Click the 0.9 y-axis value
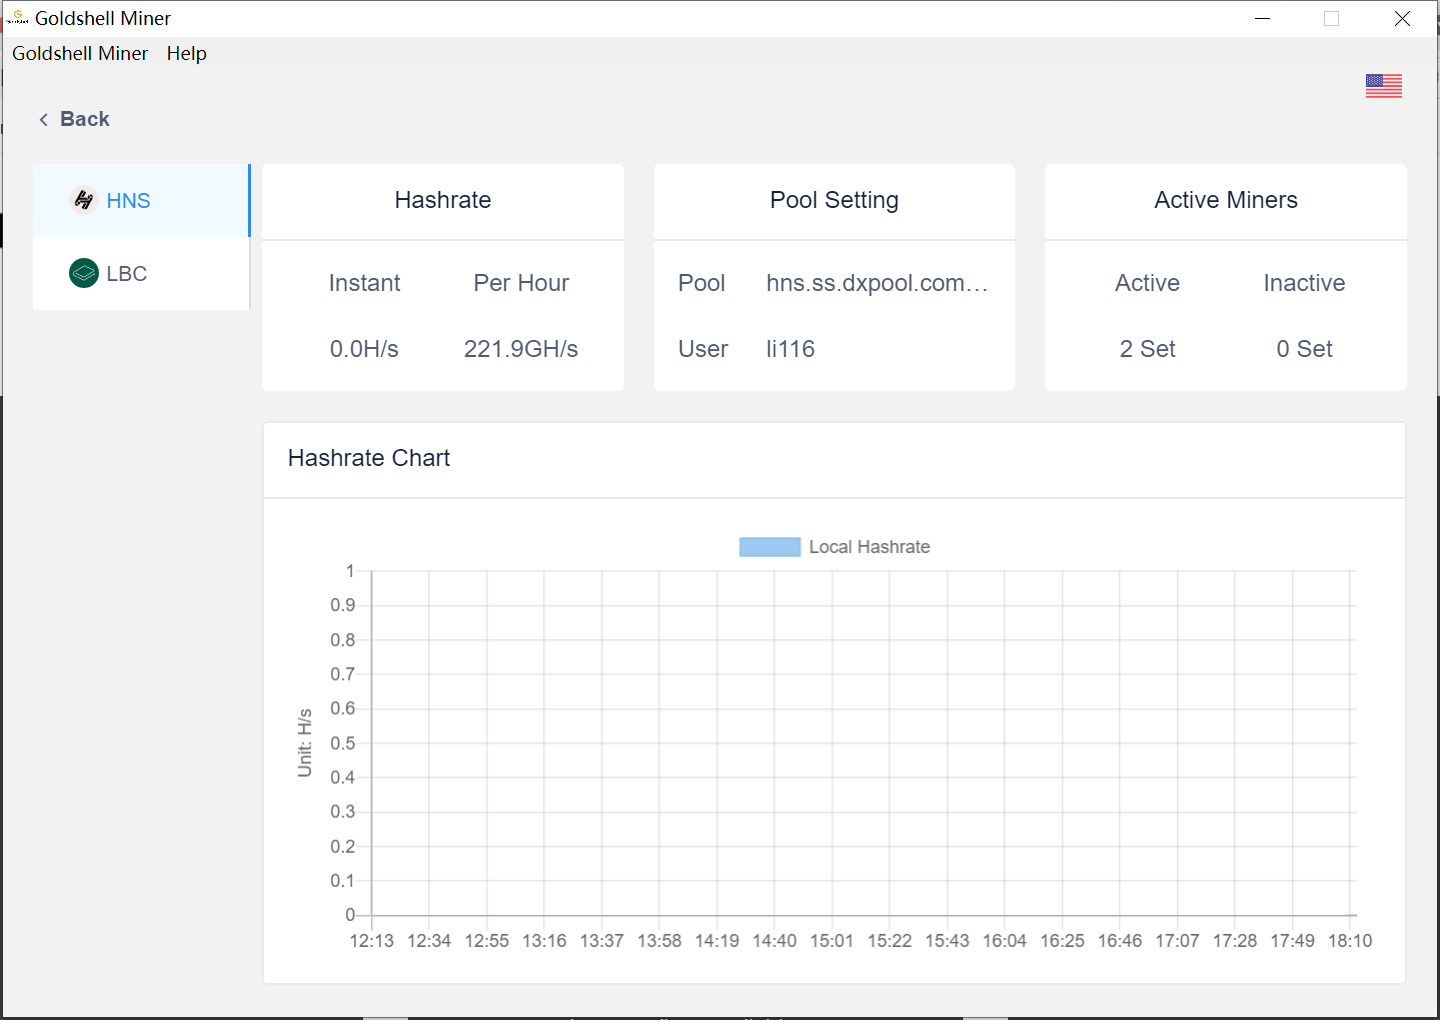The height and width of the screenshot is (1020, 1440). (343, 605)
